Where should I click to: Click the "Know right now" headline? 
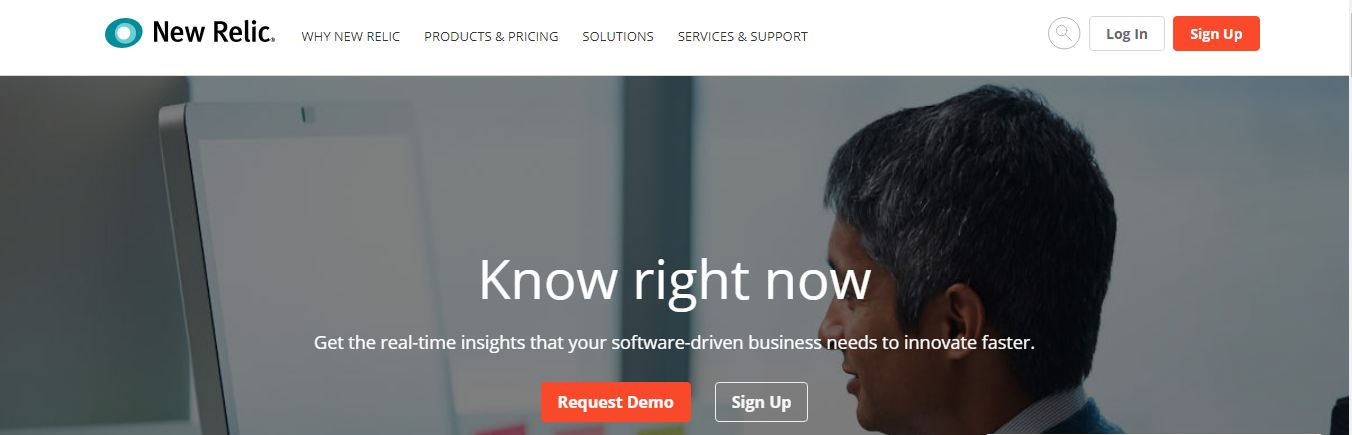(675, 281)
